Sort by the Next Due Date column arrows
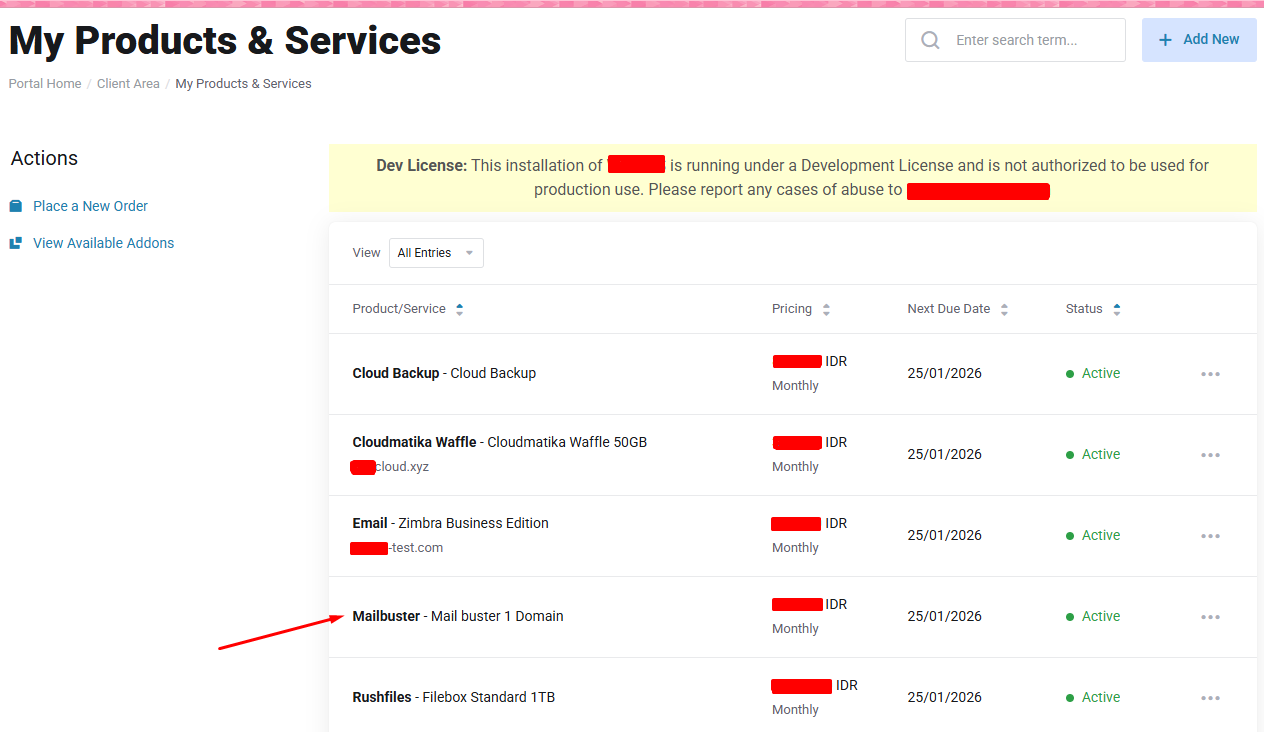The height and width of the screenshot is (732, 1264). 1004,310
